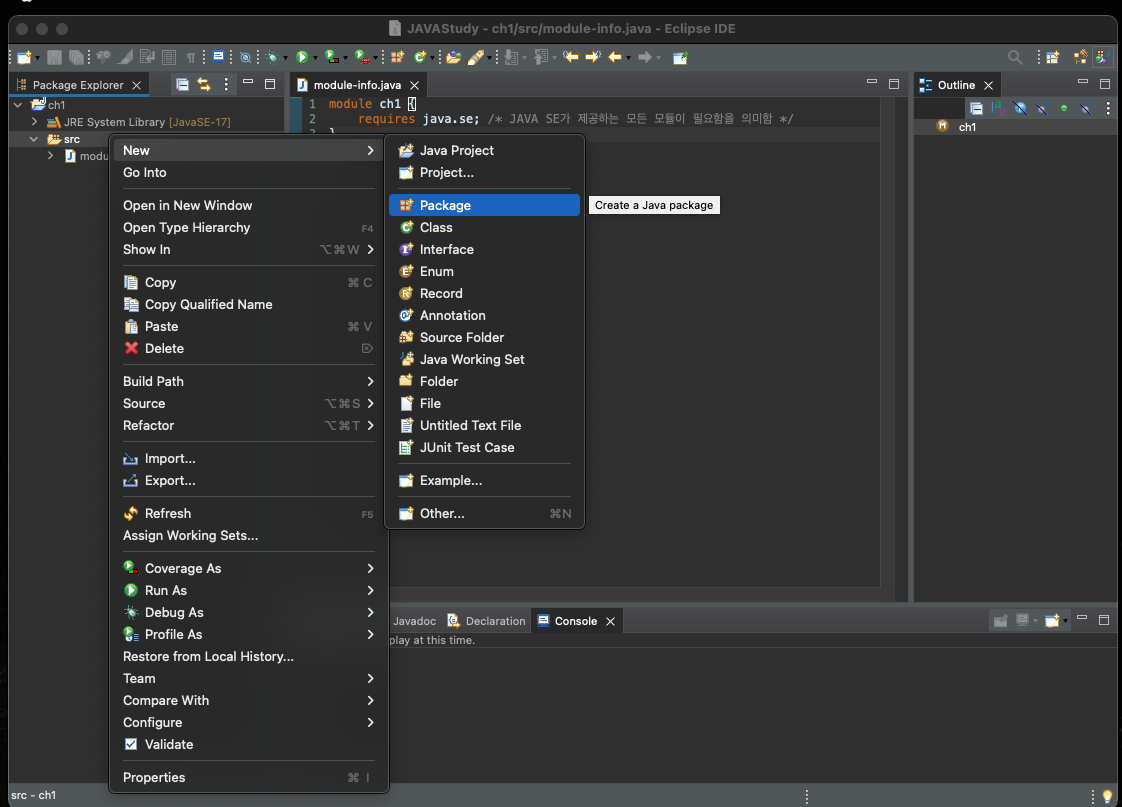Expand the JRE System Library node
The image size is (1122, 807).
[x=34, y=122]
